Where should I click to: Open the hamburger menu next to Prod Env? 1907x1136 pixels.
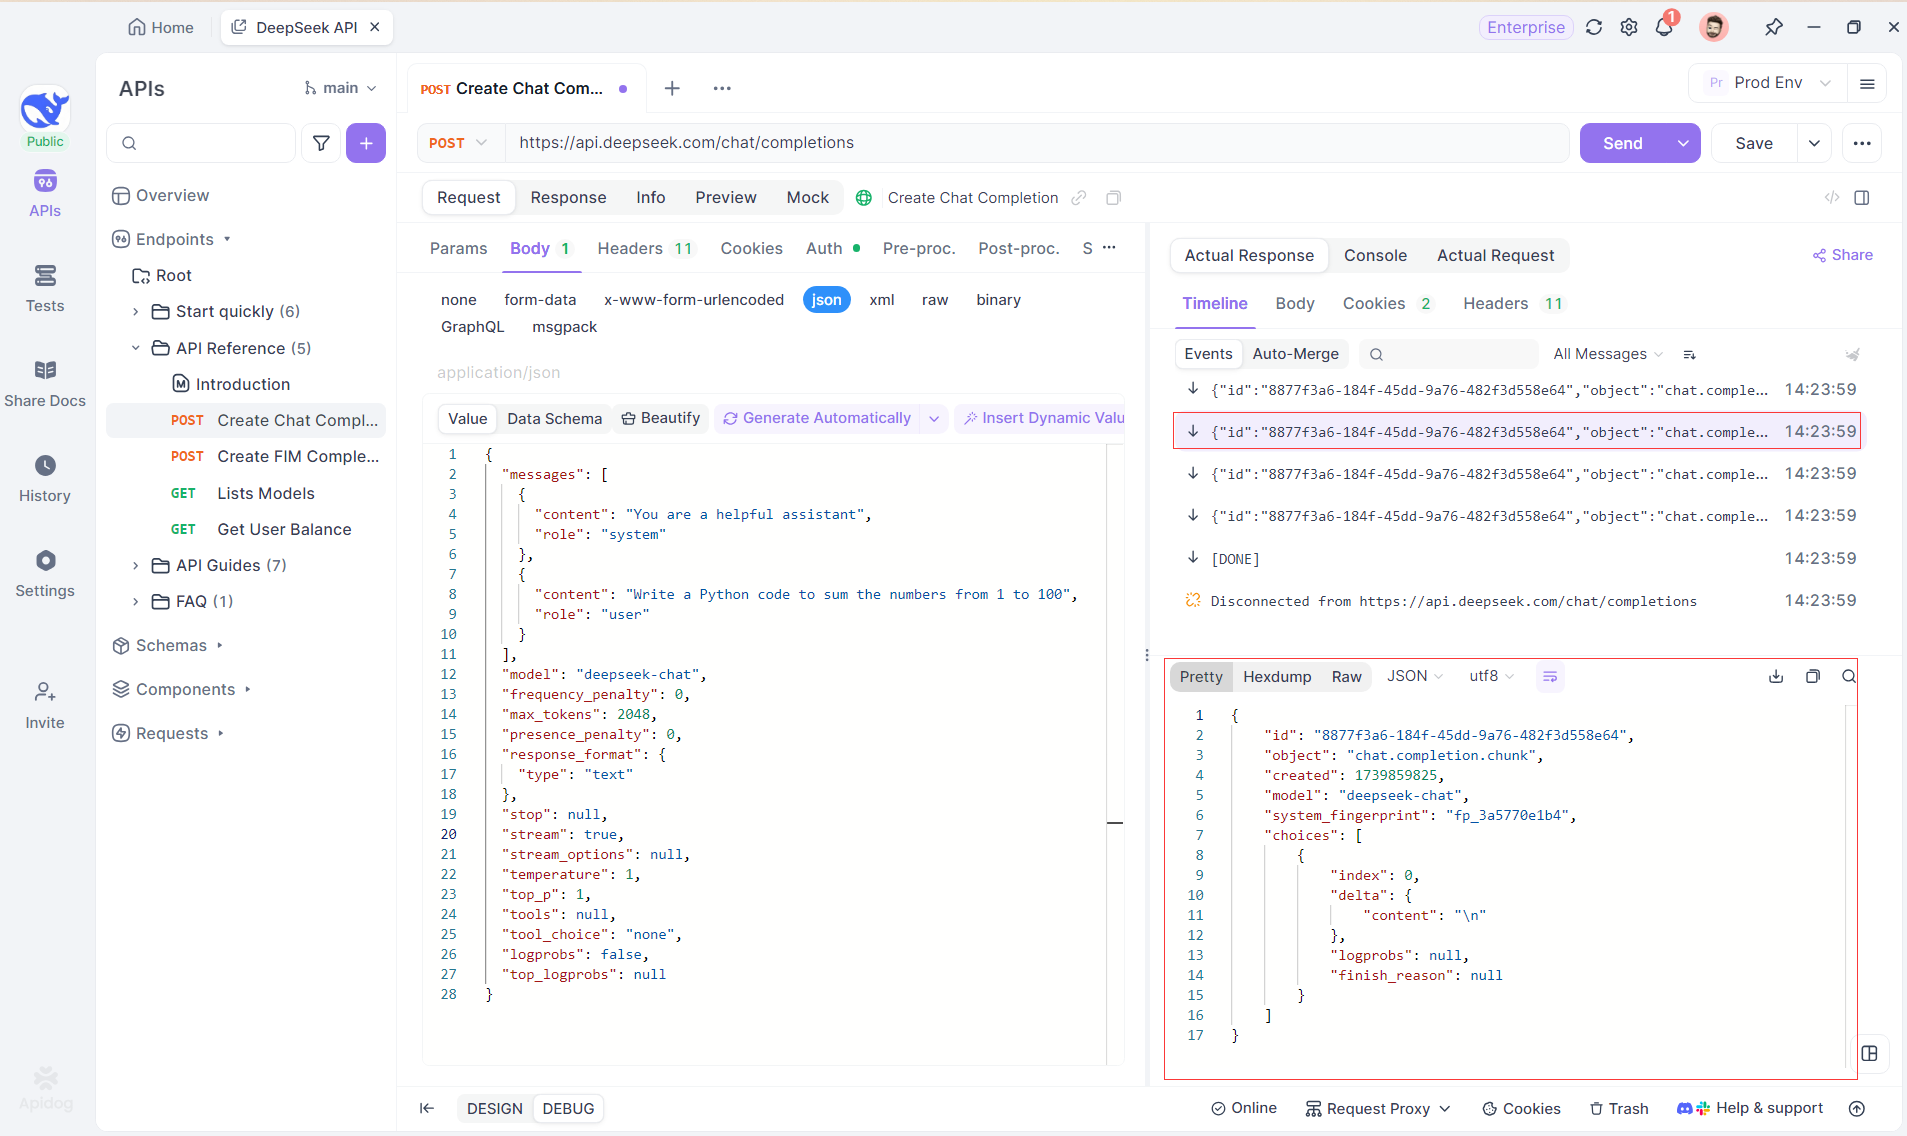[x=1867, y=83]
